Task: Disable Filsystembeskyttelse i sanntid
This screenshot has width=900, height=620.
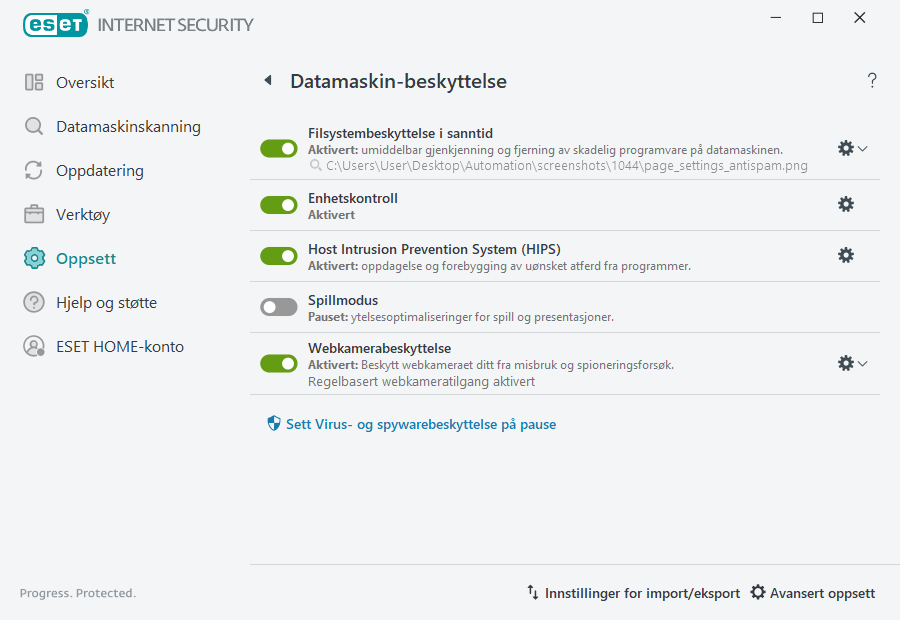Action: pos(278,147)
